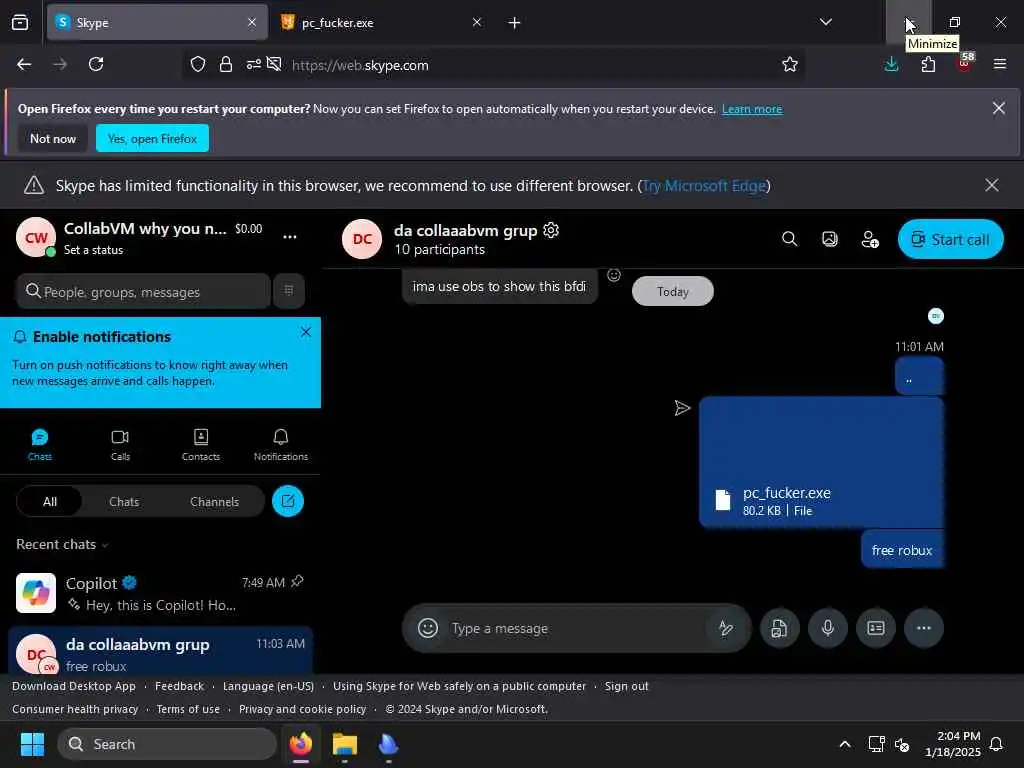
Task: Follow the Learn more link
Action: (752, 109)
